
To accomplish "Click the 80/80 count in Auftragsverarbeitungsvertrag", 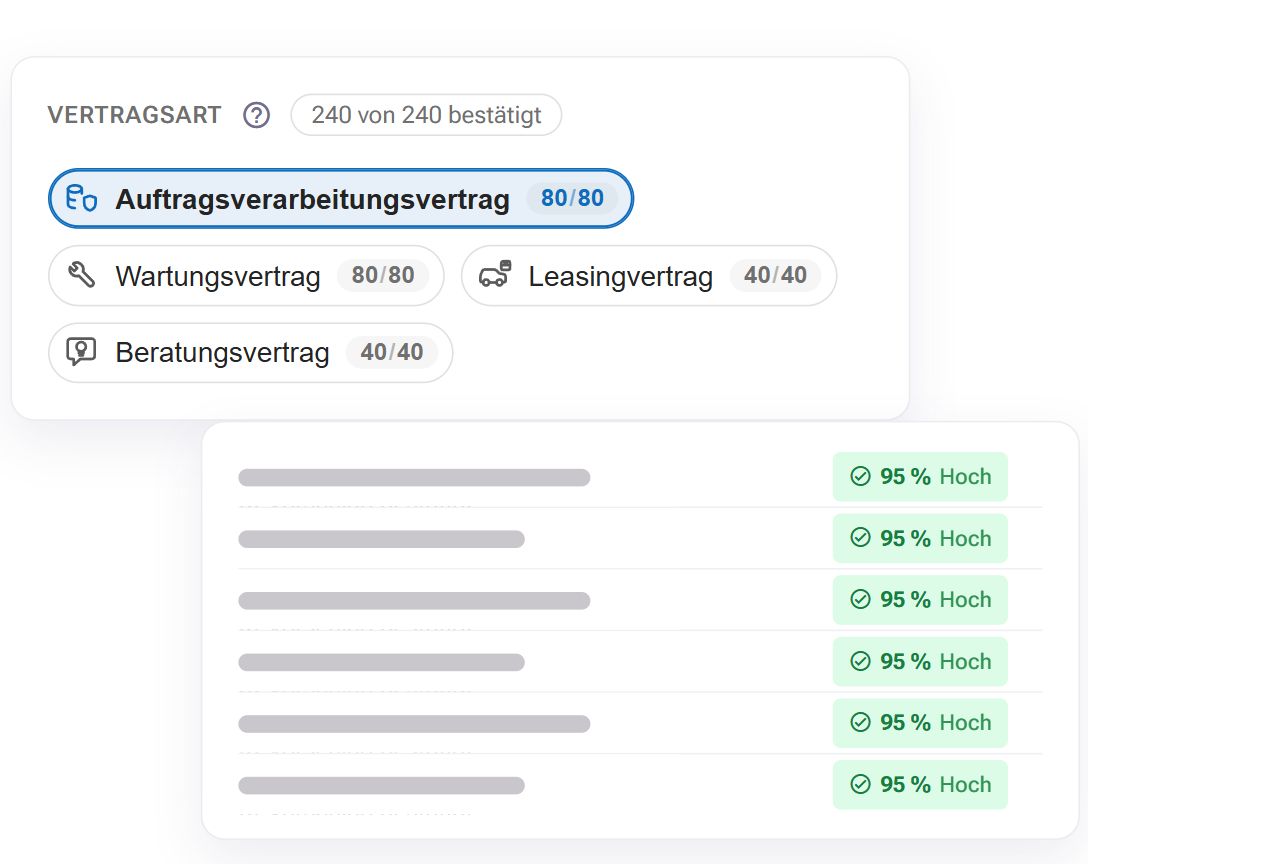I will coord(572,198).
